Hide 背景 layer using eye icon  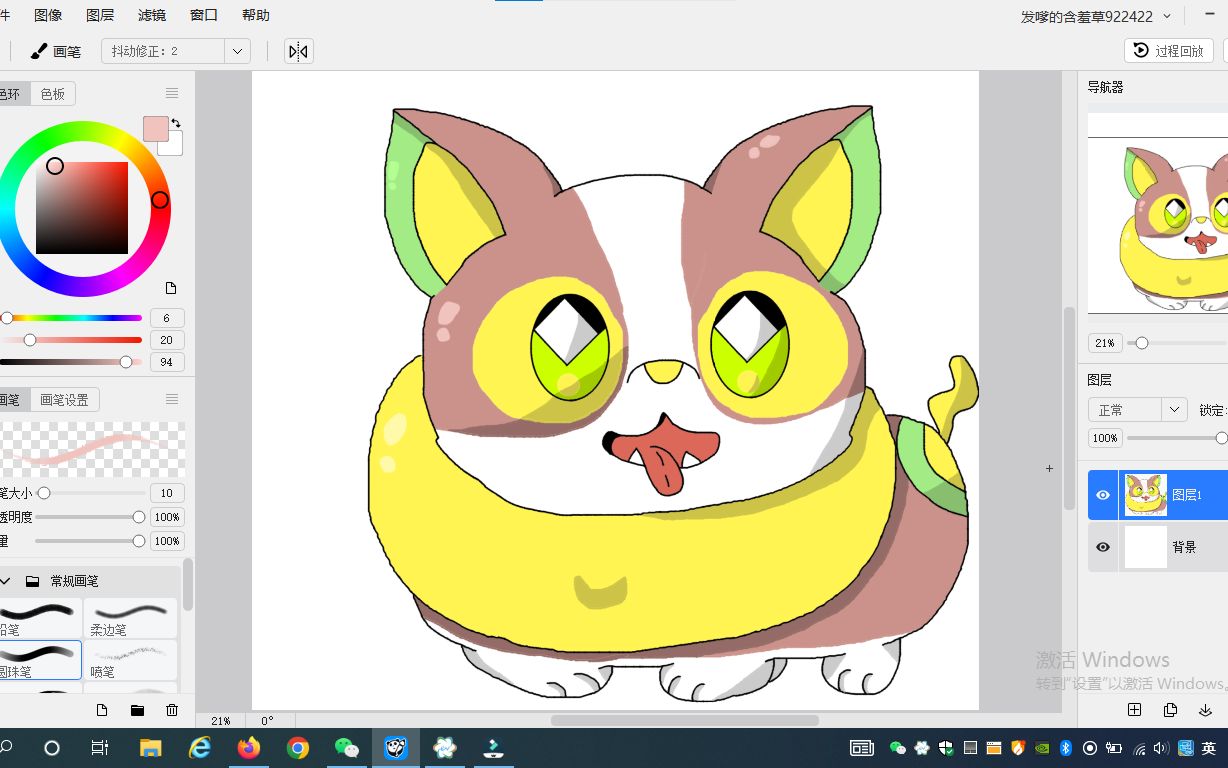point(1103,547)
